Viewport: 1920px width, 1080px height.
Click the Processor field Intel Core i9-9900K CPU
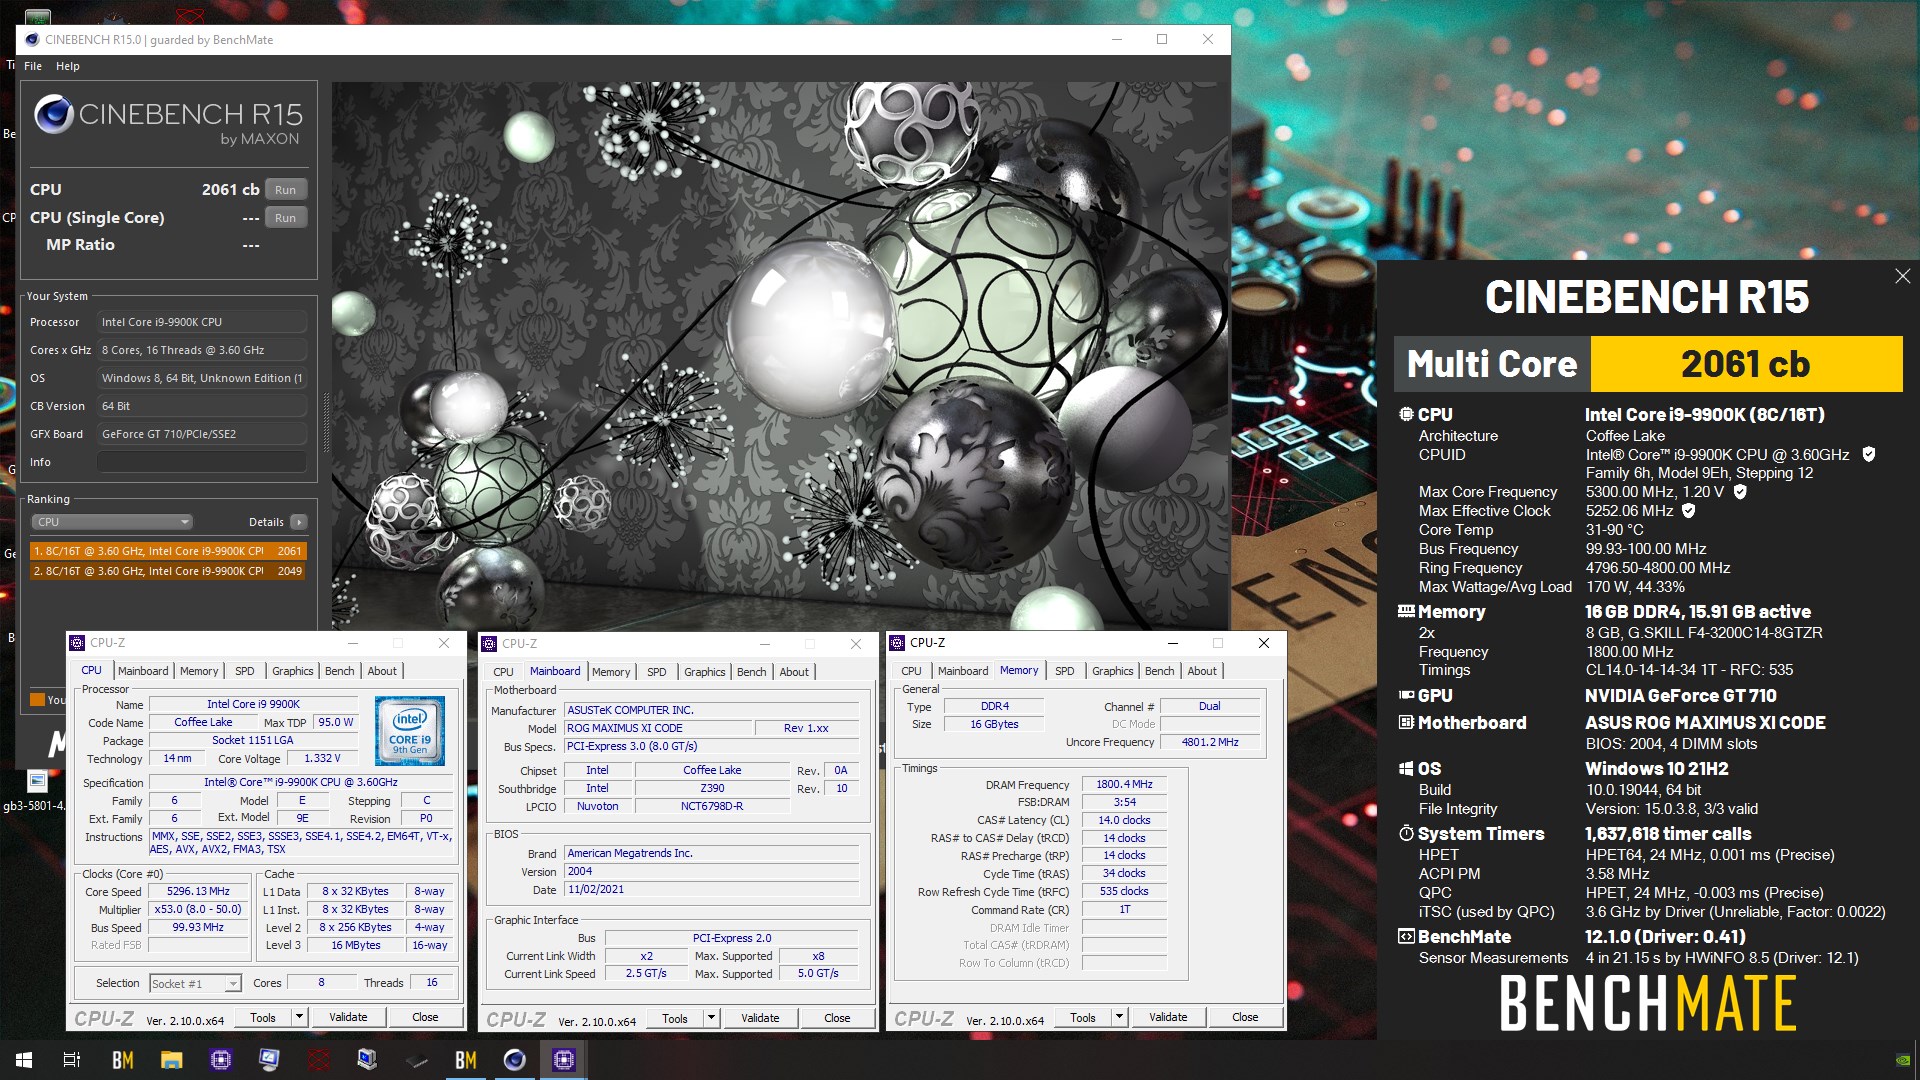coord(201,322)
